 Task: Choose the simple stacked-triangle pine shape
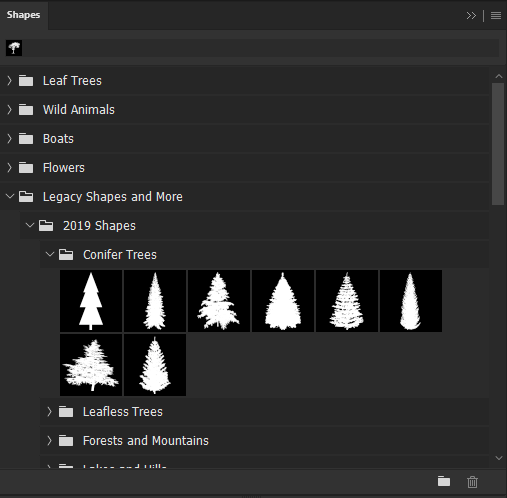point(91,301)
